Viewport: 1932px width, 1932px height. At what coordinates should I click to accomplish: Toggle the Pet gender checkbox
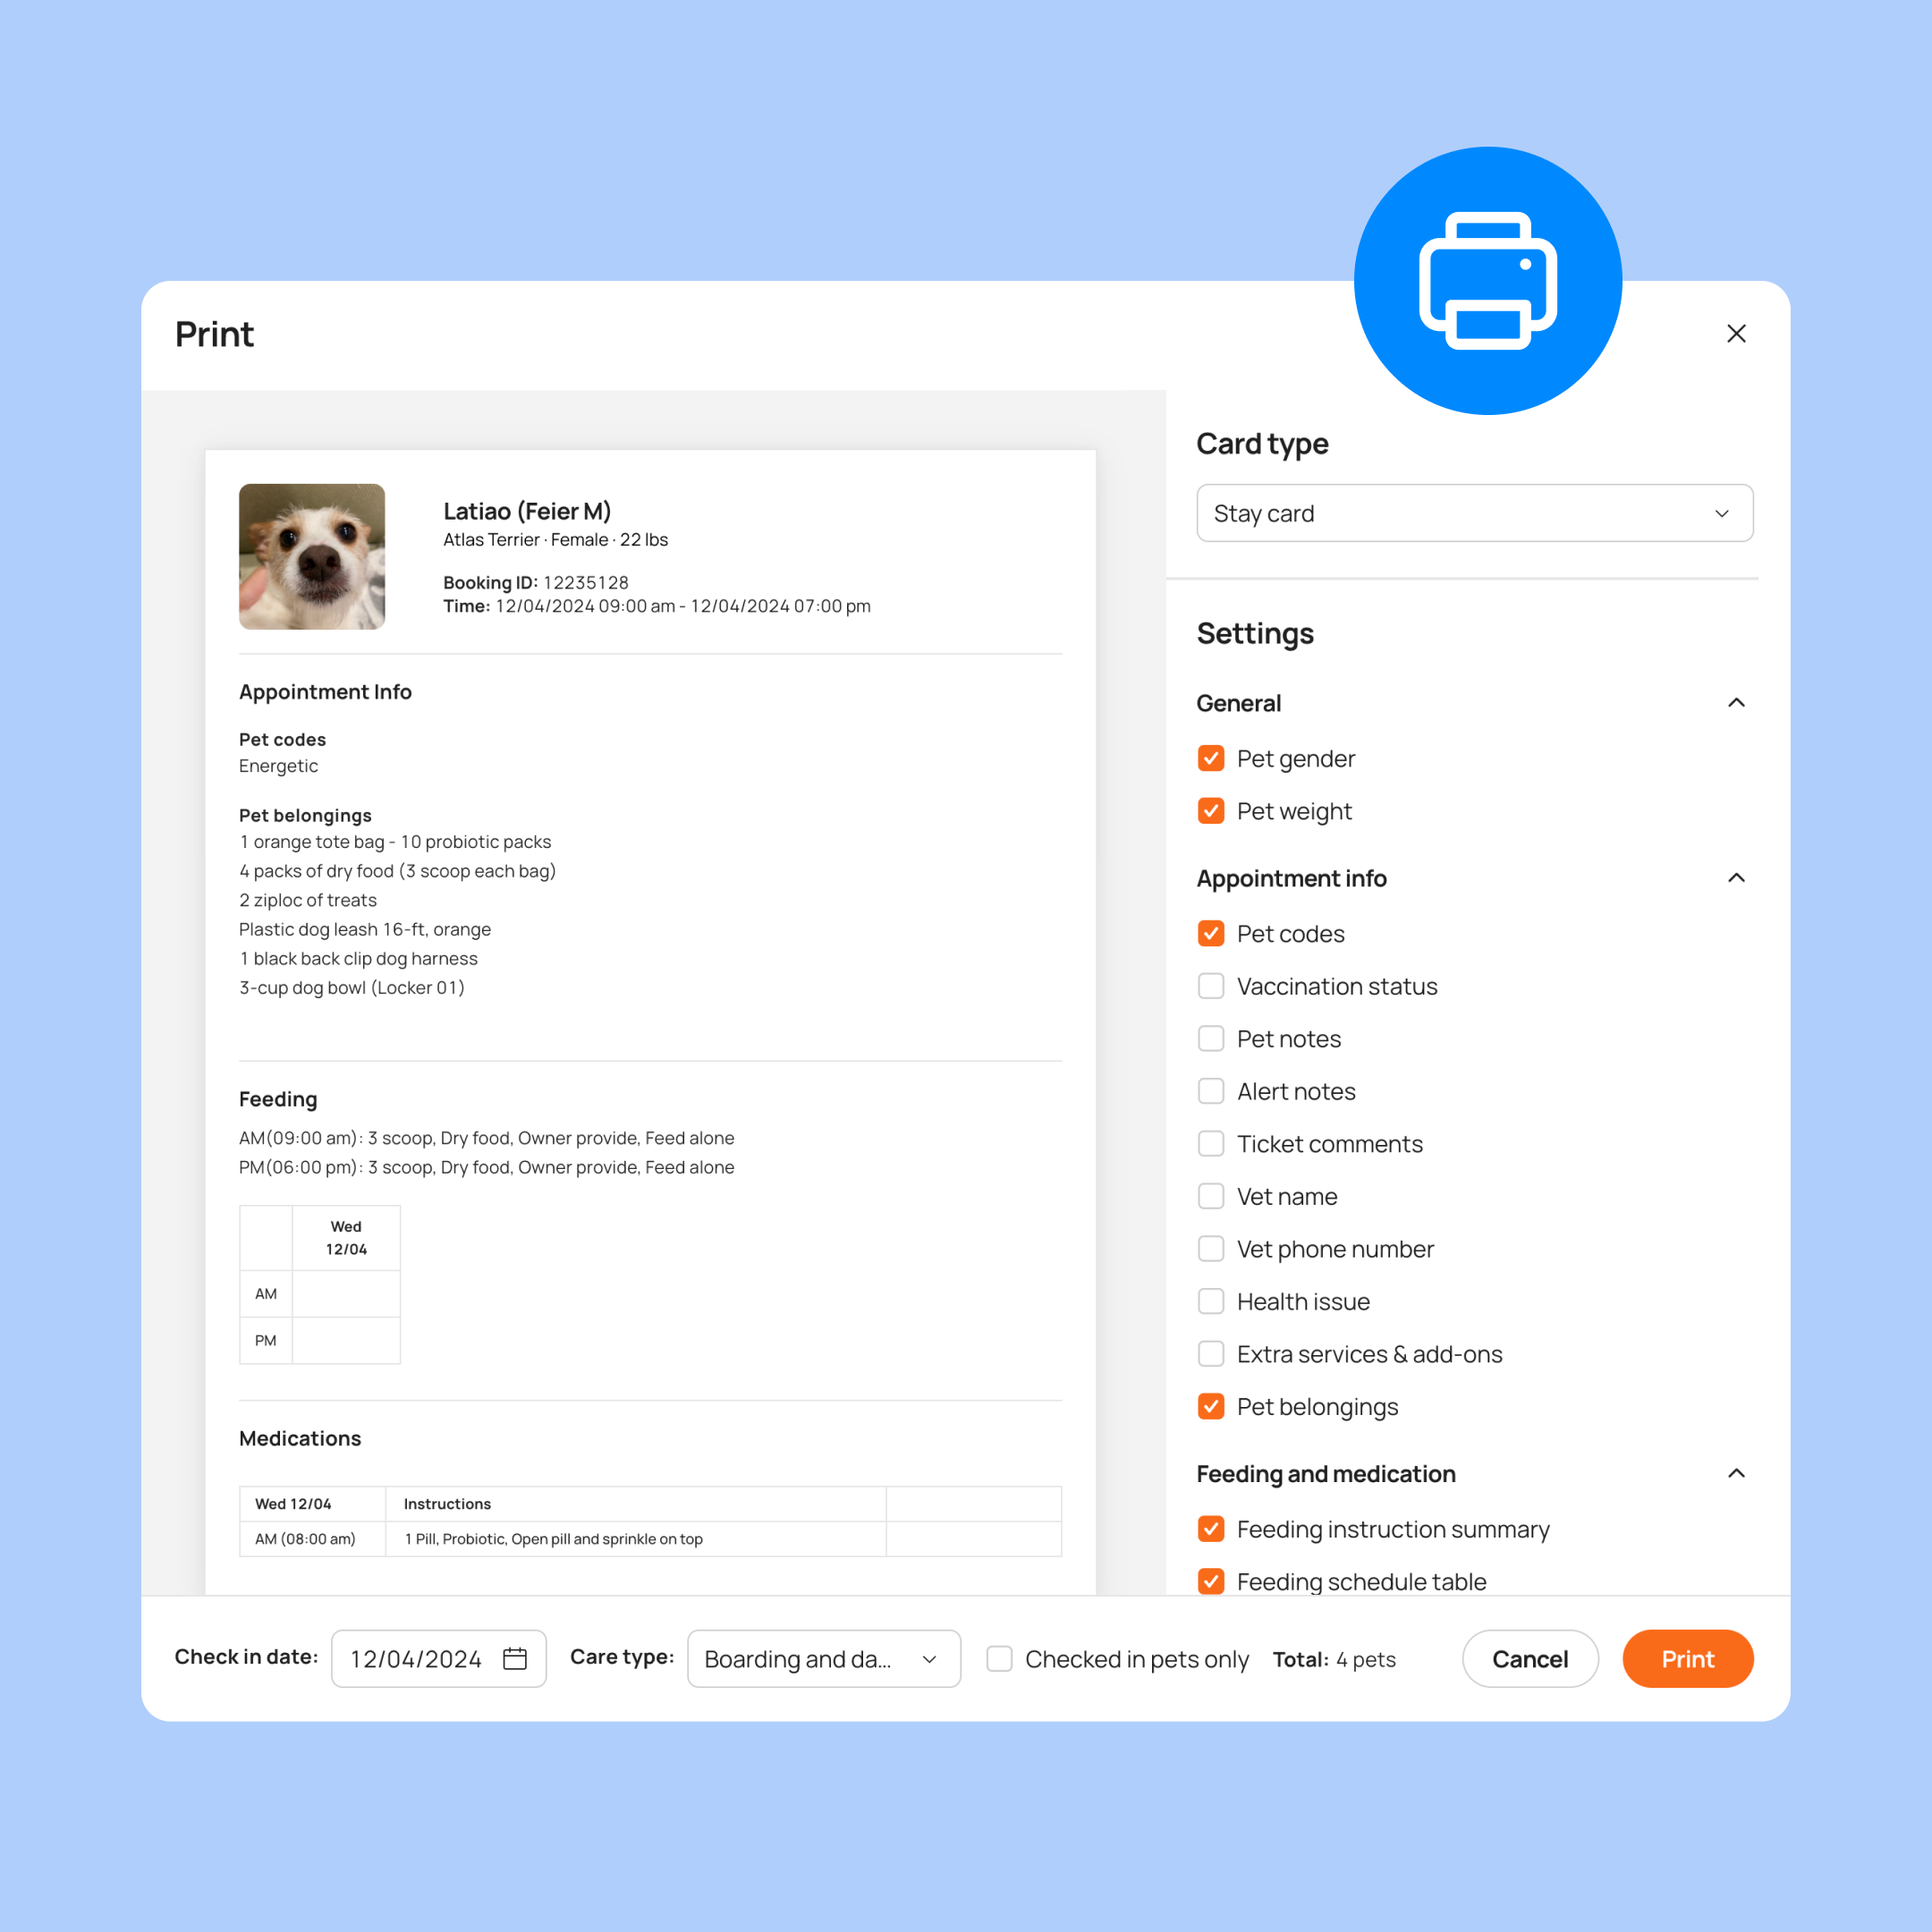(1210, 759)
